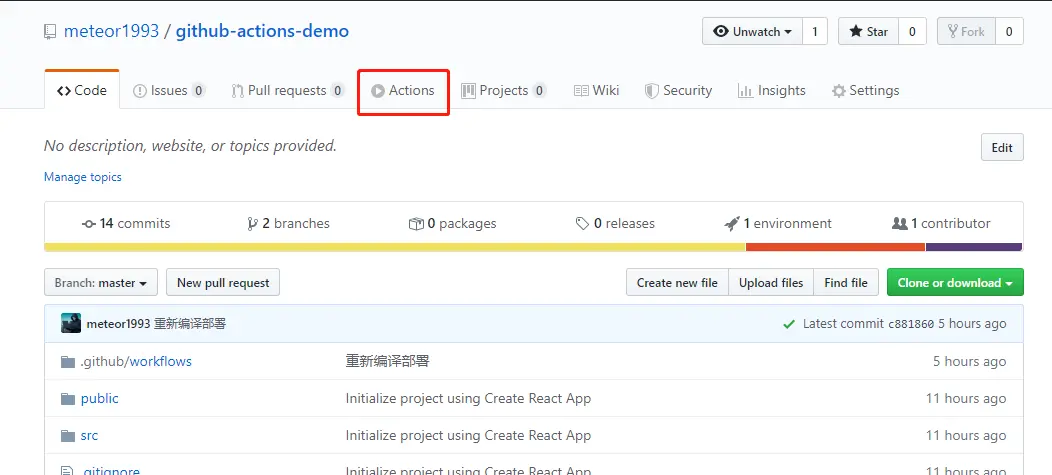Click the repository book icon
This screenshot has width=1052, height=475.
(50, 32)
